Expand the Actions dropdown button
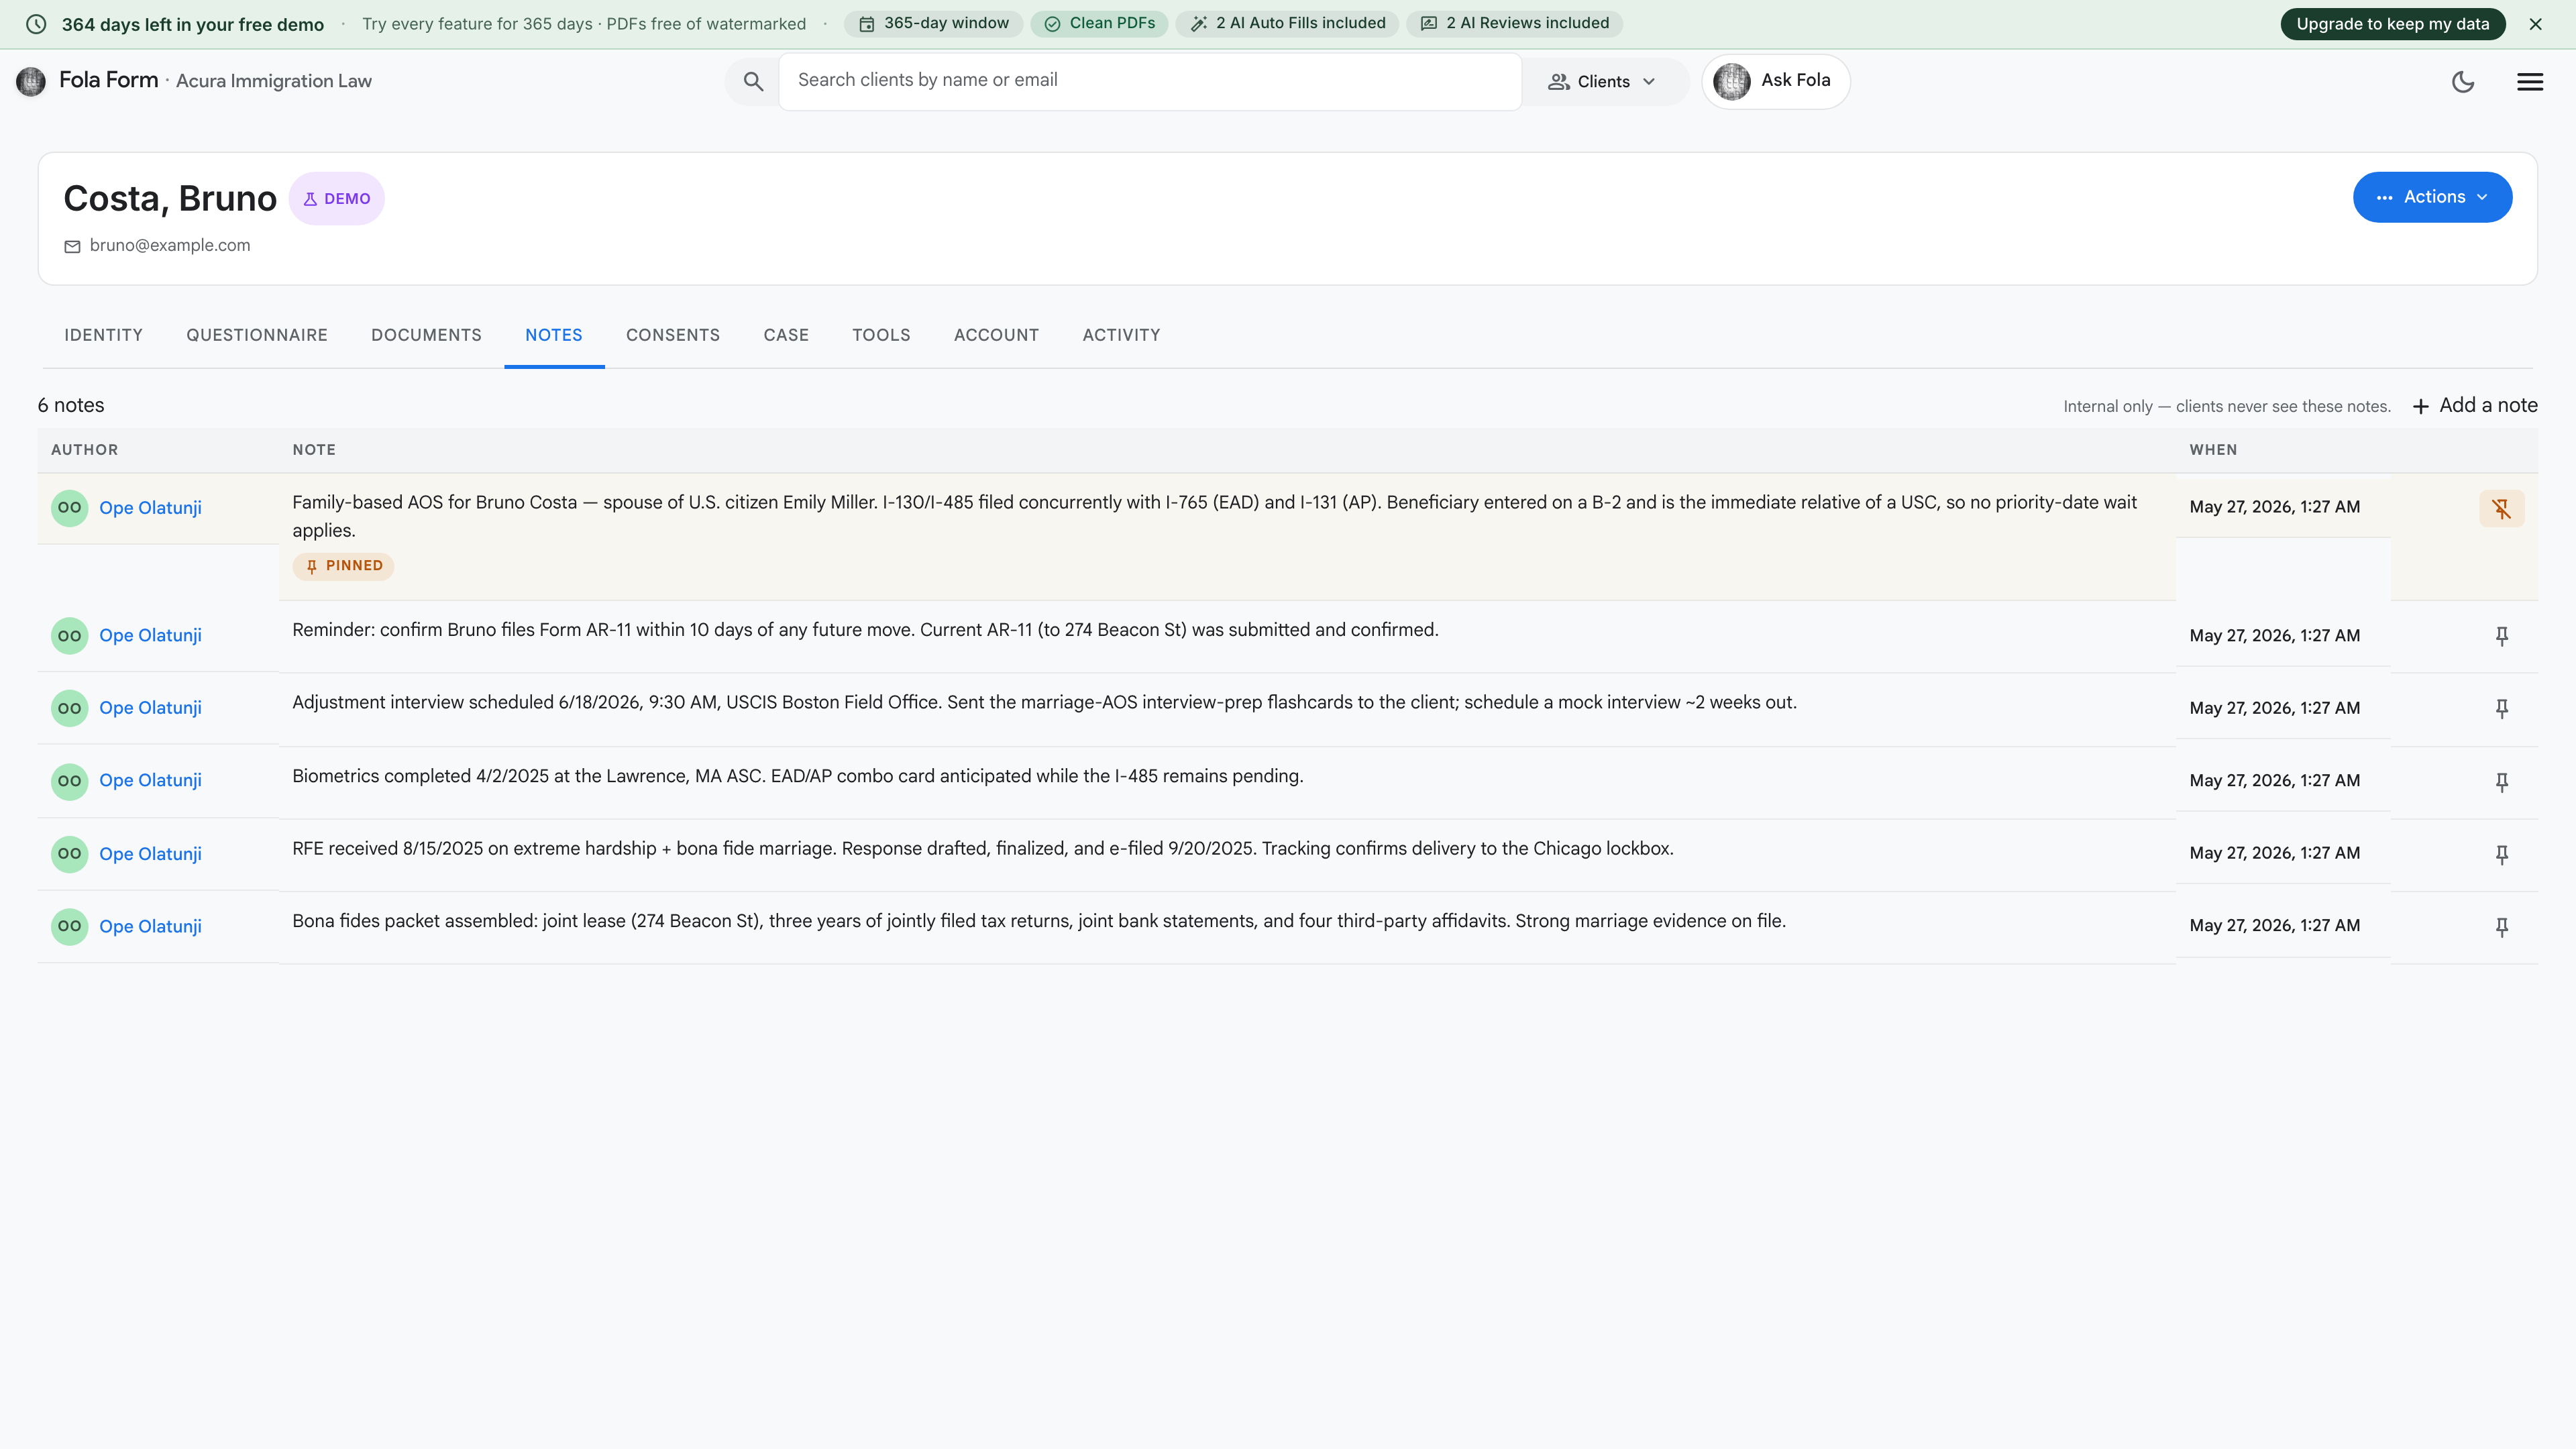2576x1449 pixels. (x=2432, y=197)
